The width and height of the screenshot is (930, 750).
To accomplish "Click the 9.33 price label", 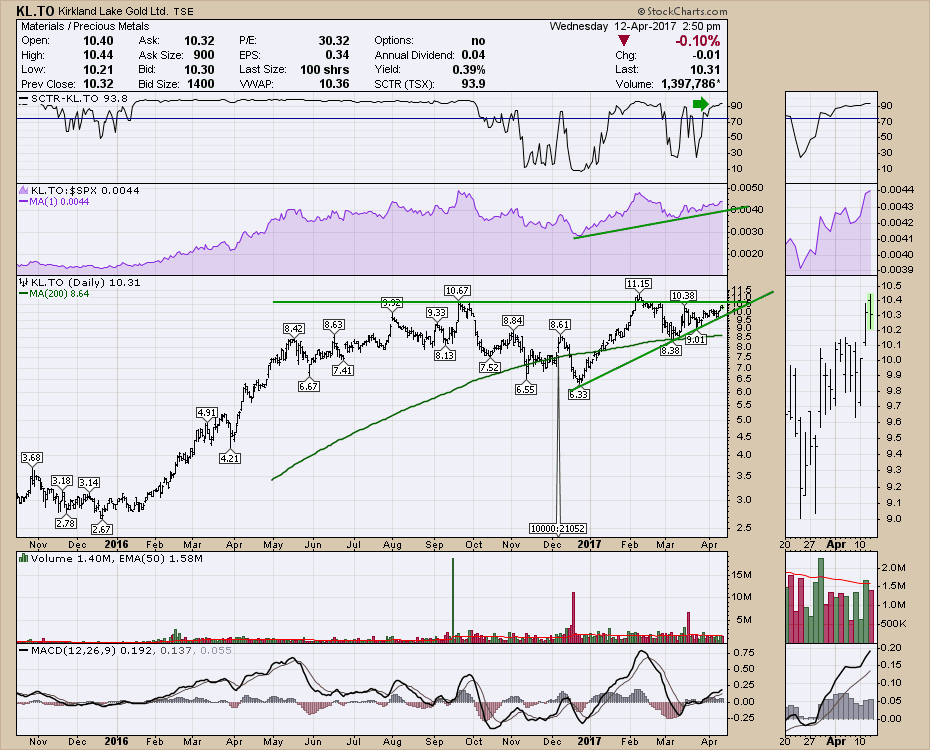I will [x=437, y=312].
